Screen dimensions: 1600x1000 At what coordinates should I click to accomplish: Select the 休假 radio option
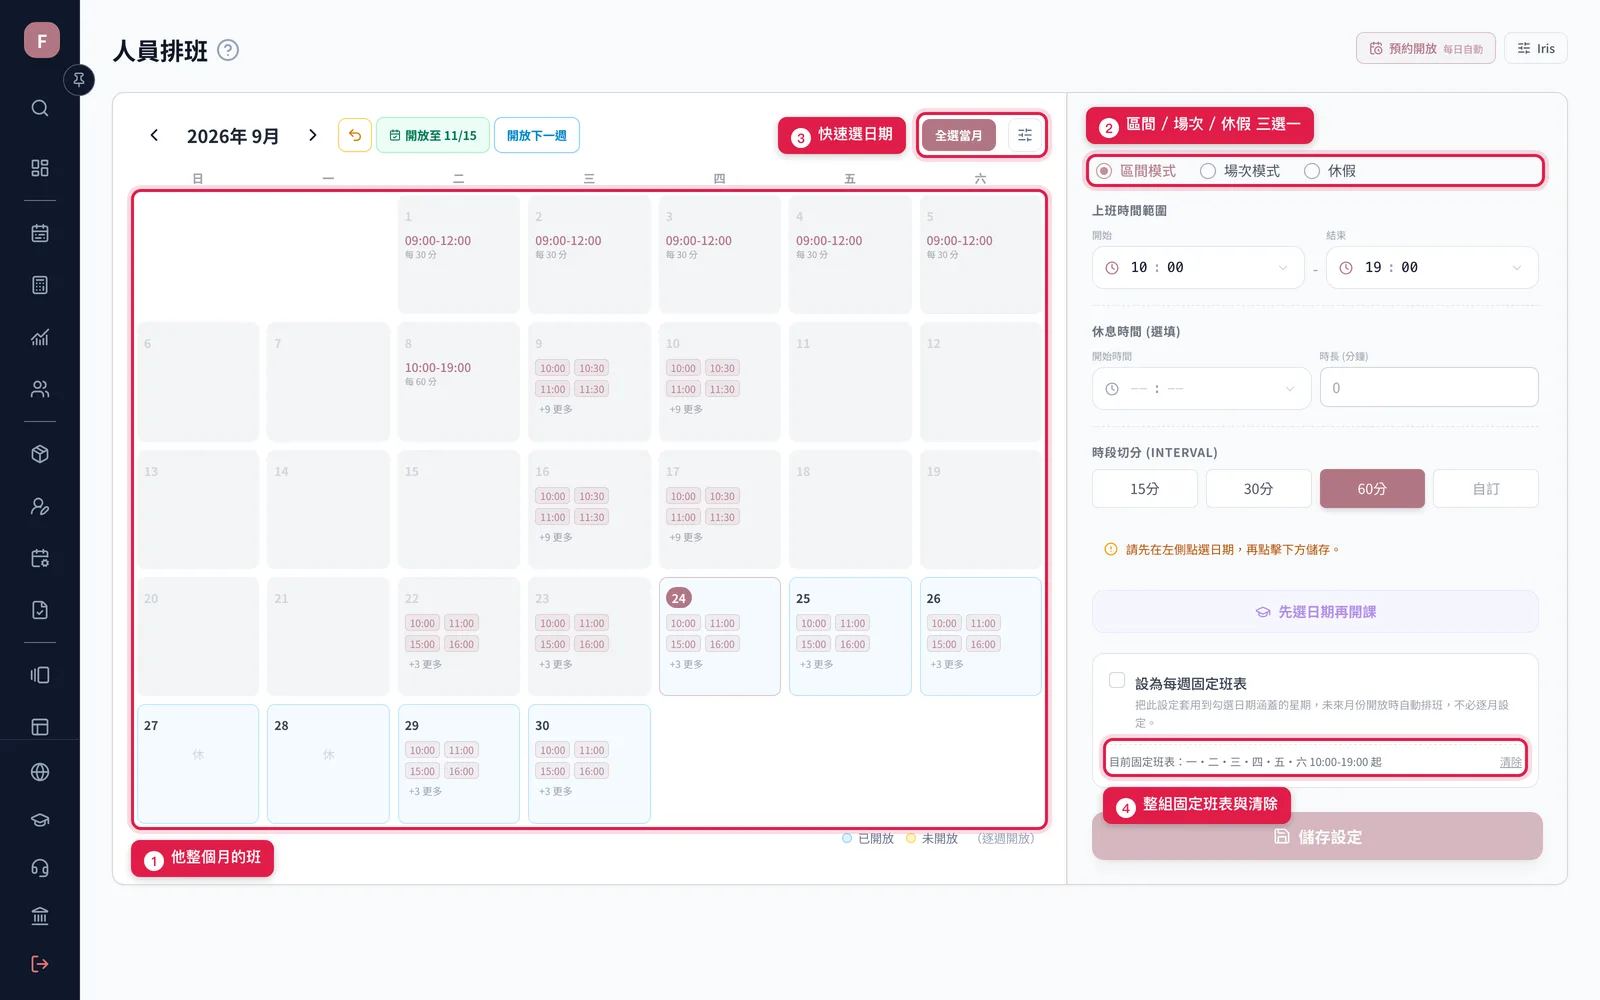1330,171
